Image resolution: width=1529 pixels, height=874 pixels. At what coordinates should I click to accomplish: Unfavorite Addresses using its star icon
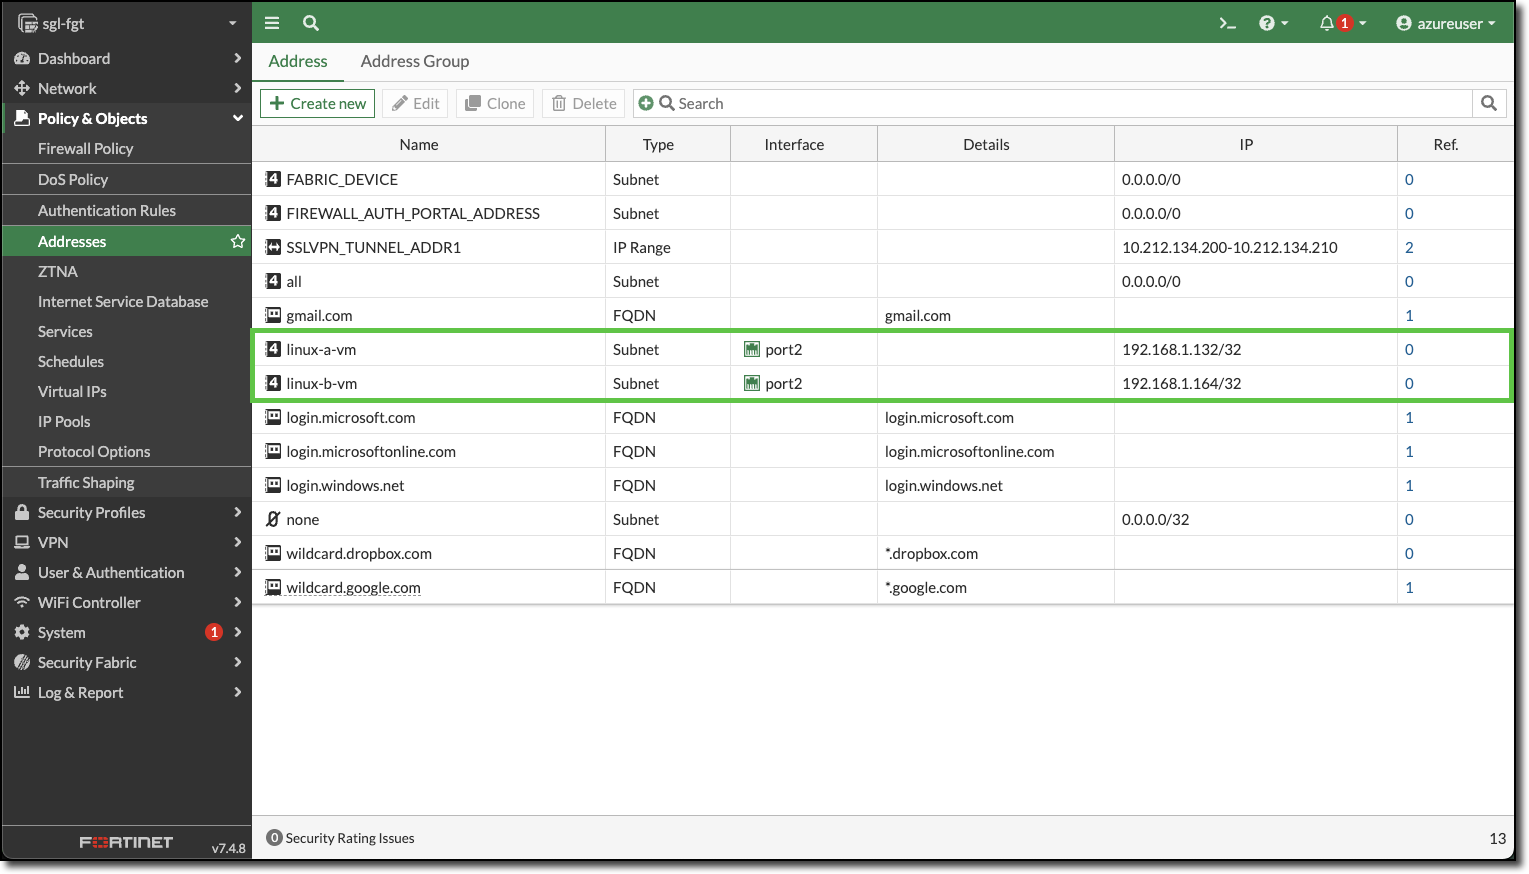pos(238,240)
